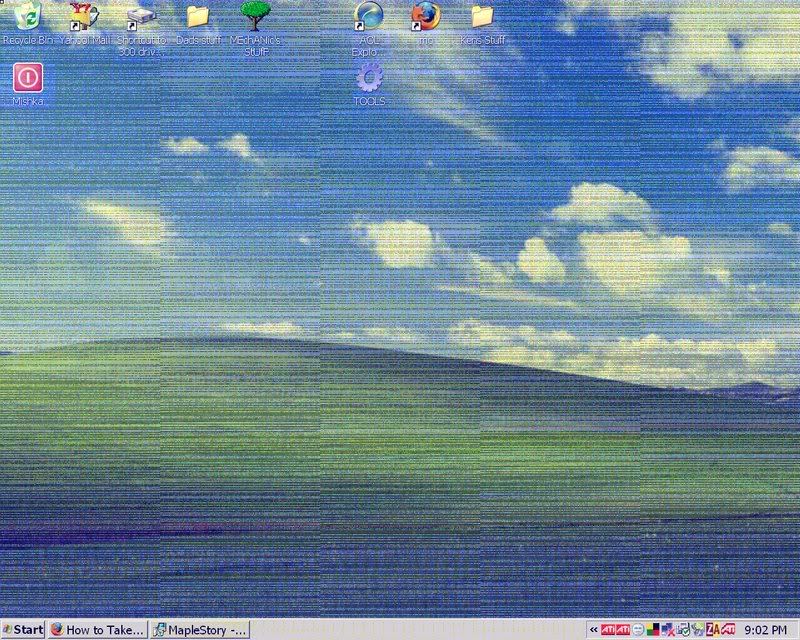Image resolution: width=800 pixels, height=640 pixels.
Task: Click the red ATI tray icon beside the chevron
Action: [608, 630]
